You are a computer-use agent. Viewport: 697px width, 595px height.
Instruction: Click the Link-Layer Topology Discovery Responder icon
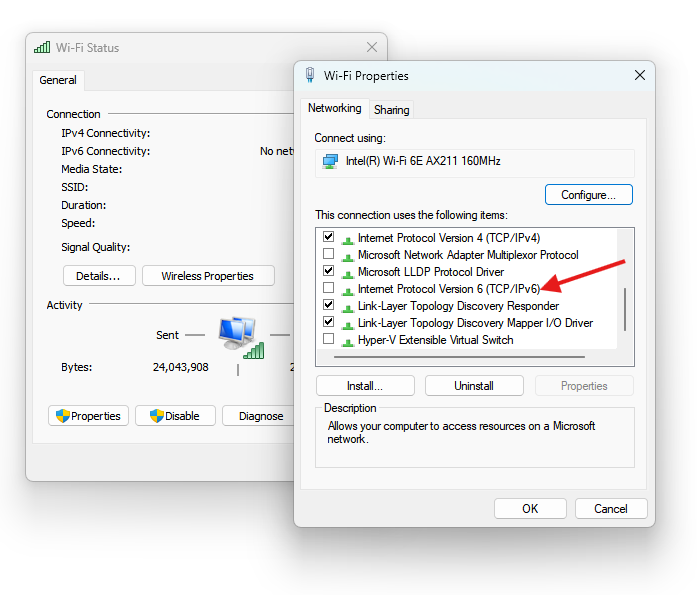[348, 306]
